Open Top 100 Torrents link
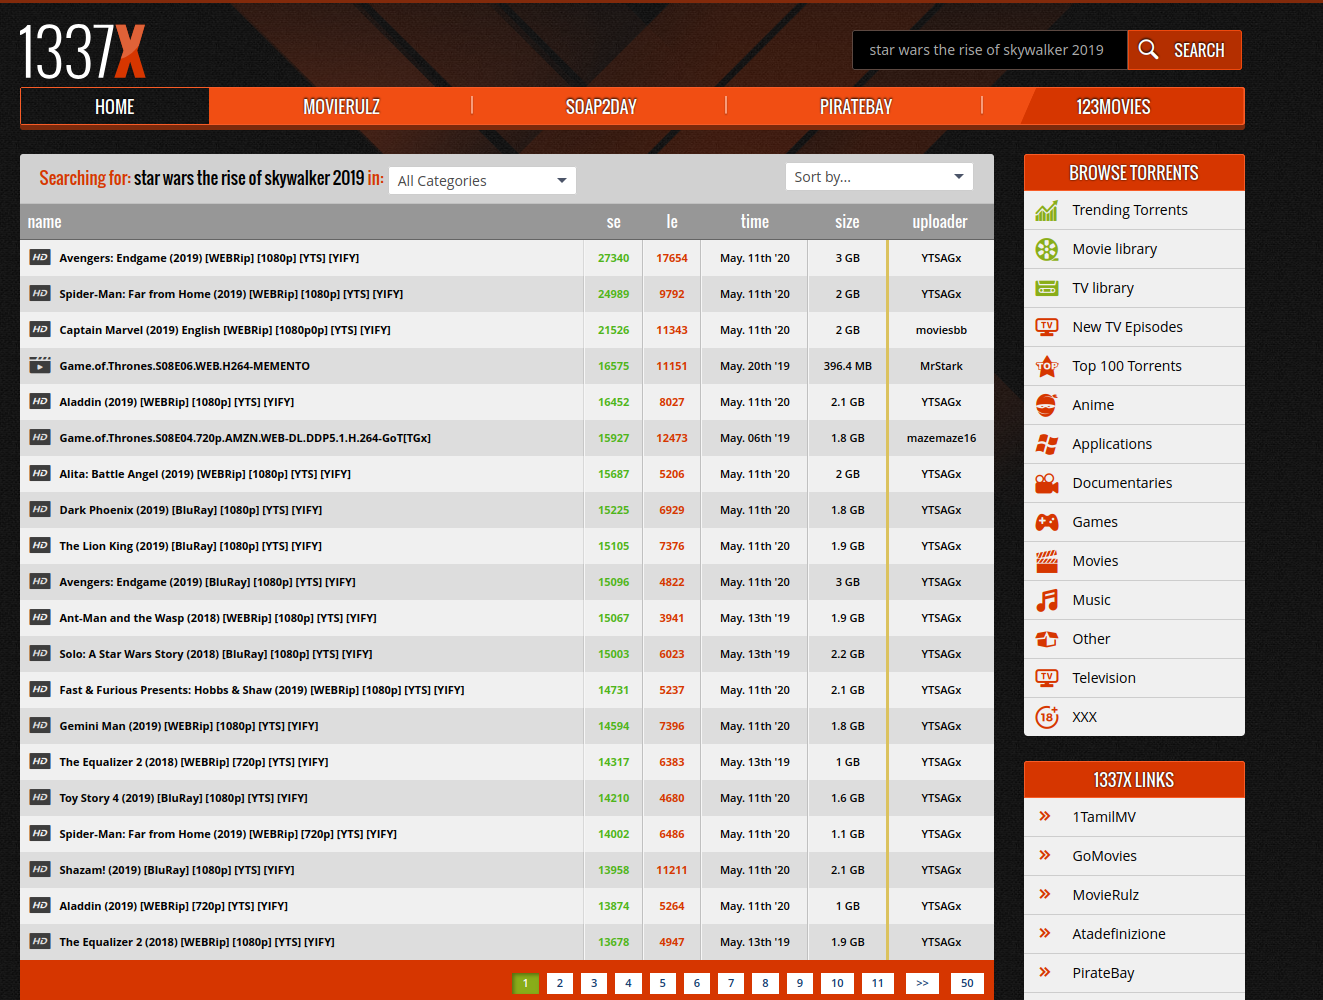1323x1000 pixels. tap(1127, 366)
